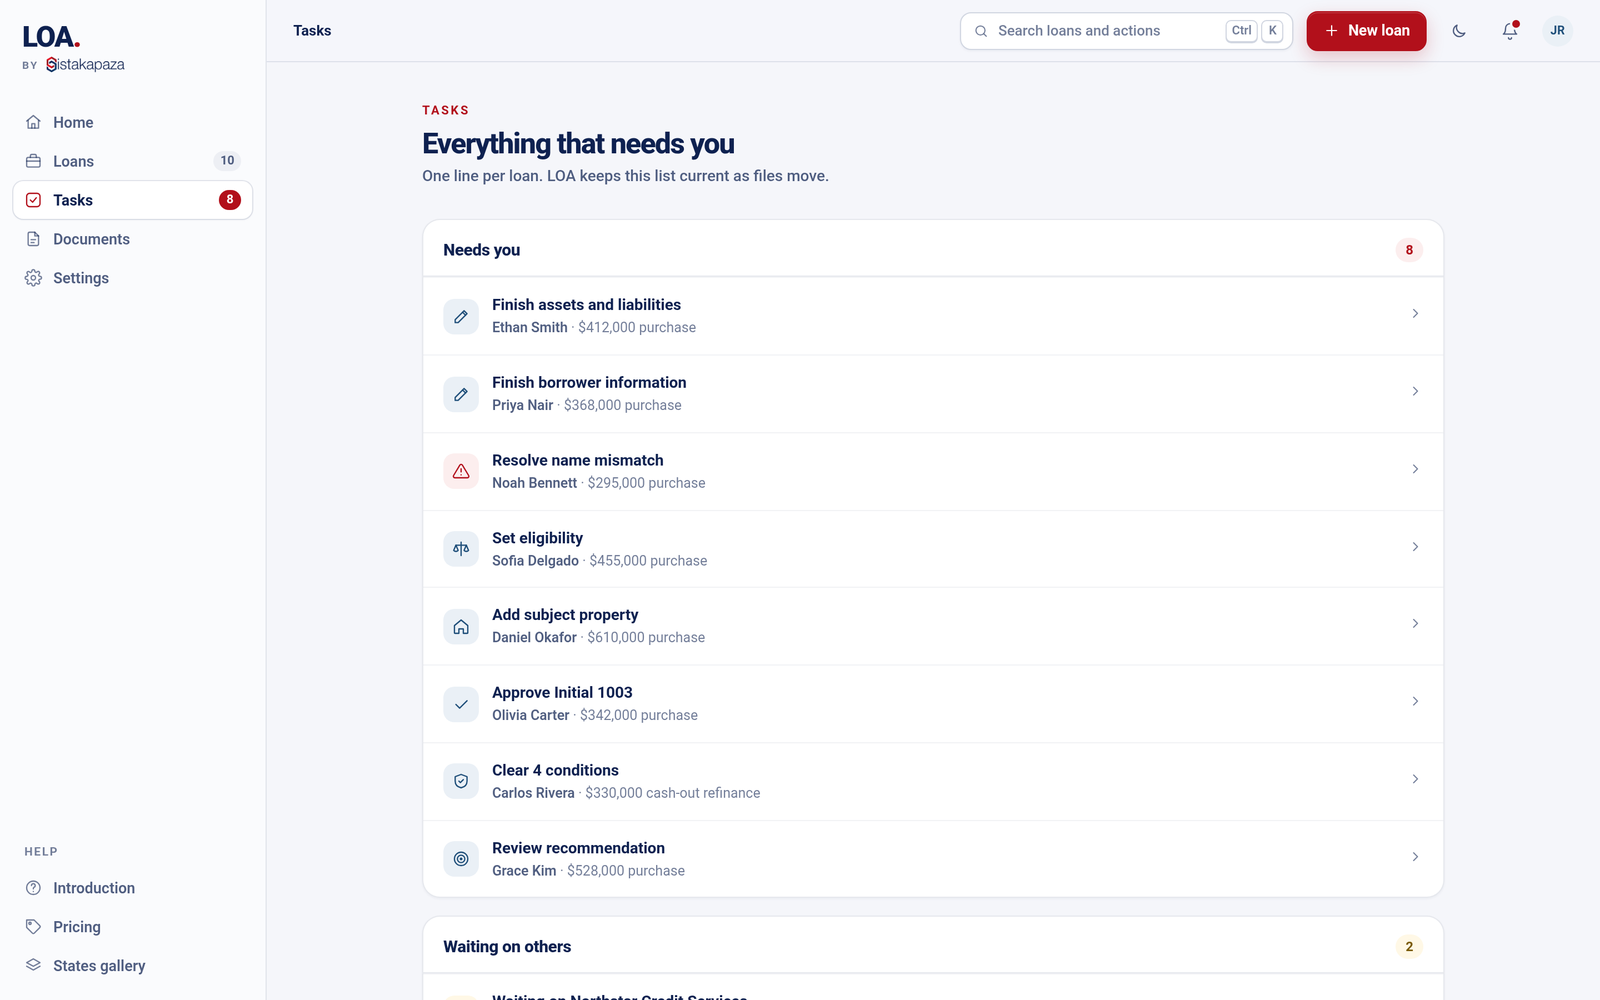Click the chevron on the Grace Kim row

coord(1415,857)
